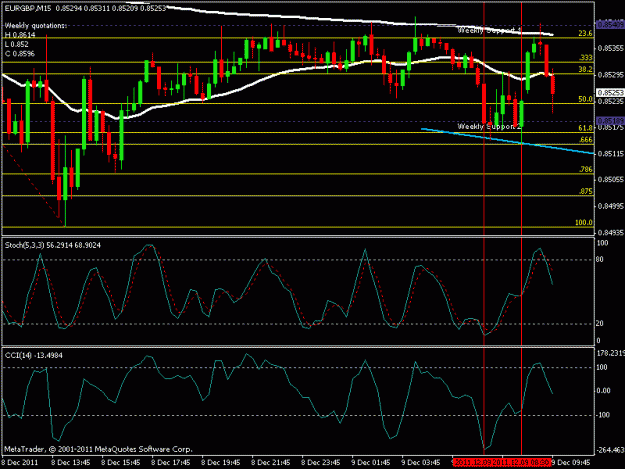
Task: Click the '9 Dec 09:45' time axis label
Action: pyautogui.click(x=571, y=463)
